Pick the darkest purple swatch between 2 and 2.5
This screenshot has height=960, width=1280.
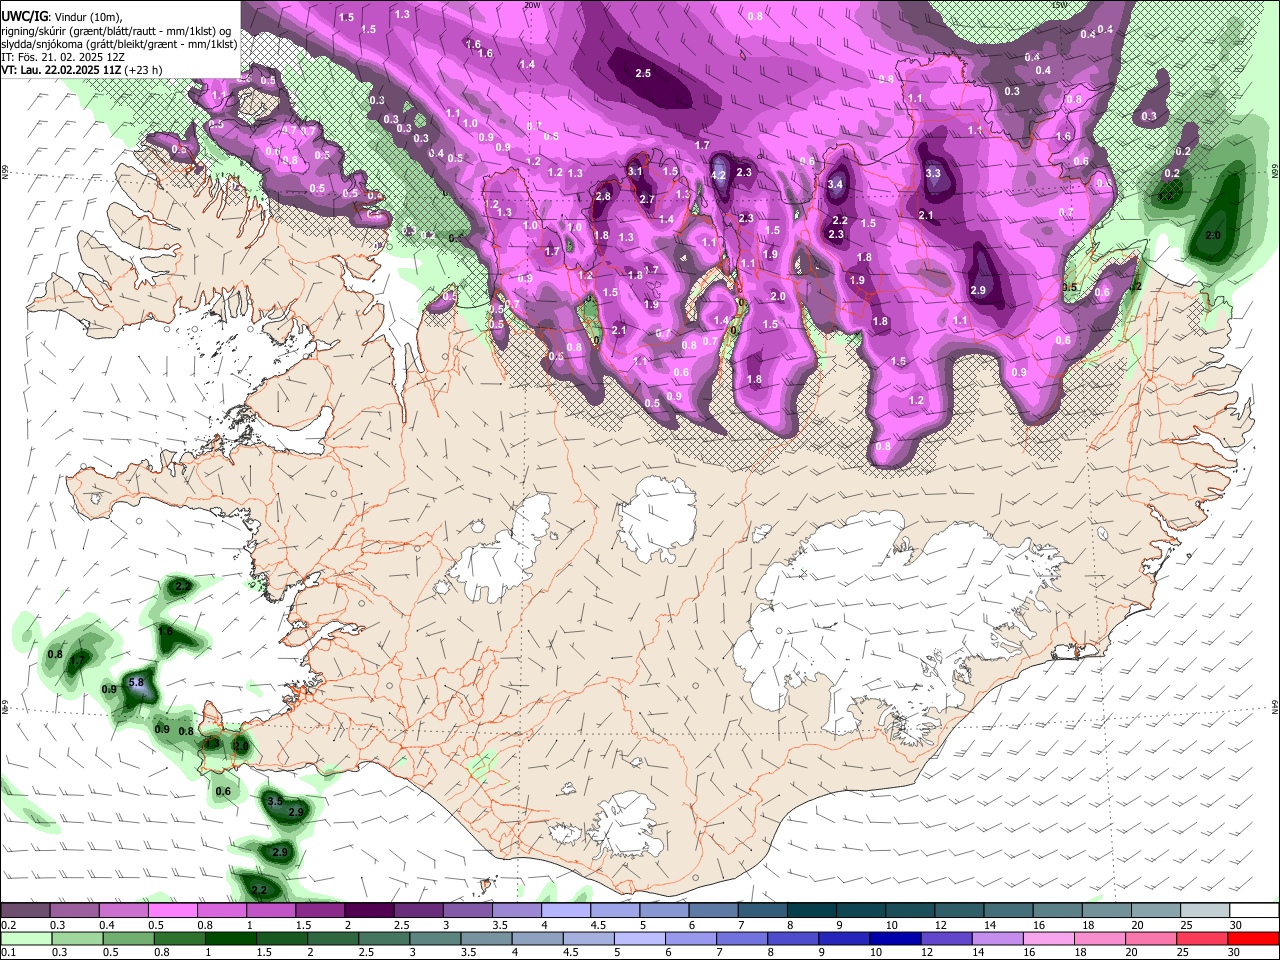368,910
